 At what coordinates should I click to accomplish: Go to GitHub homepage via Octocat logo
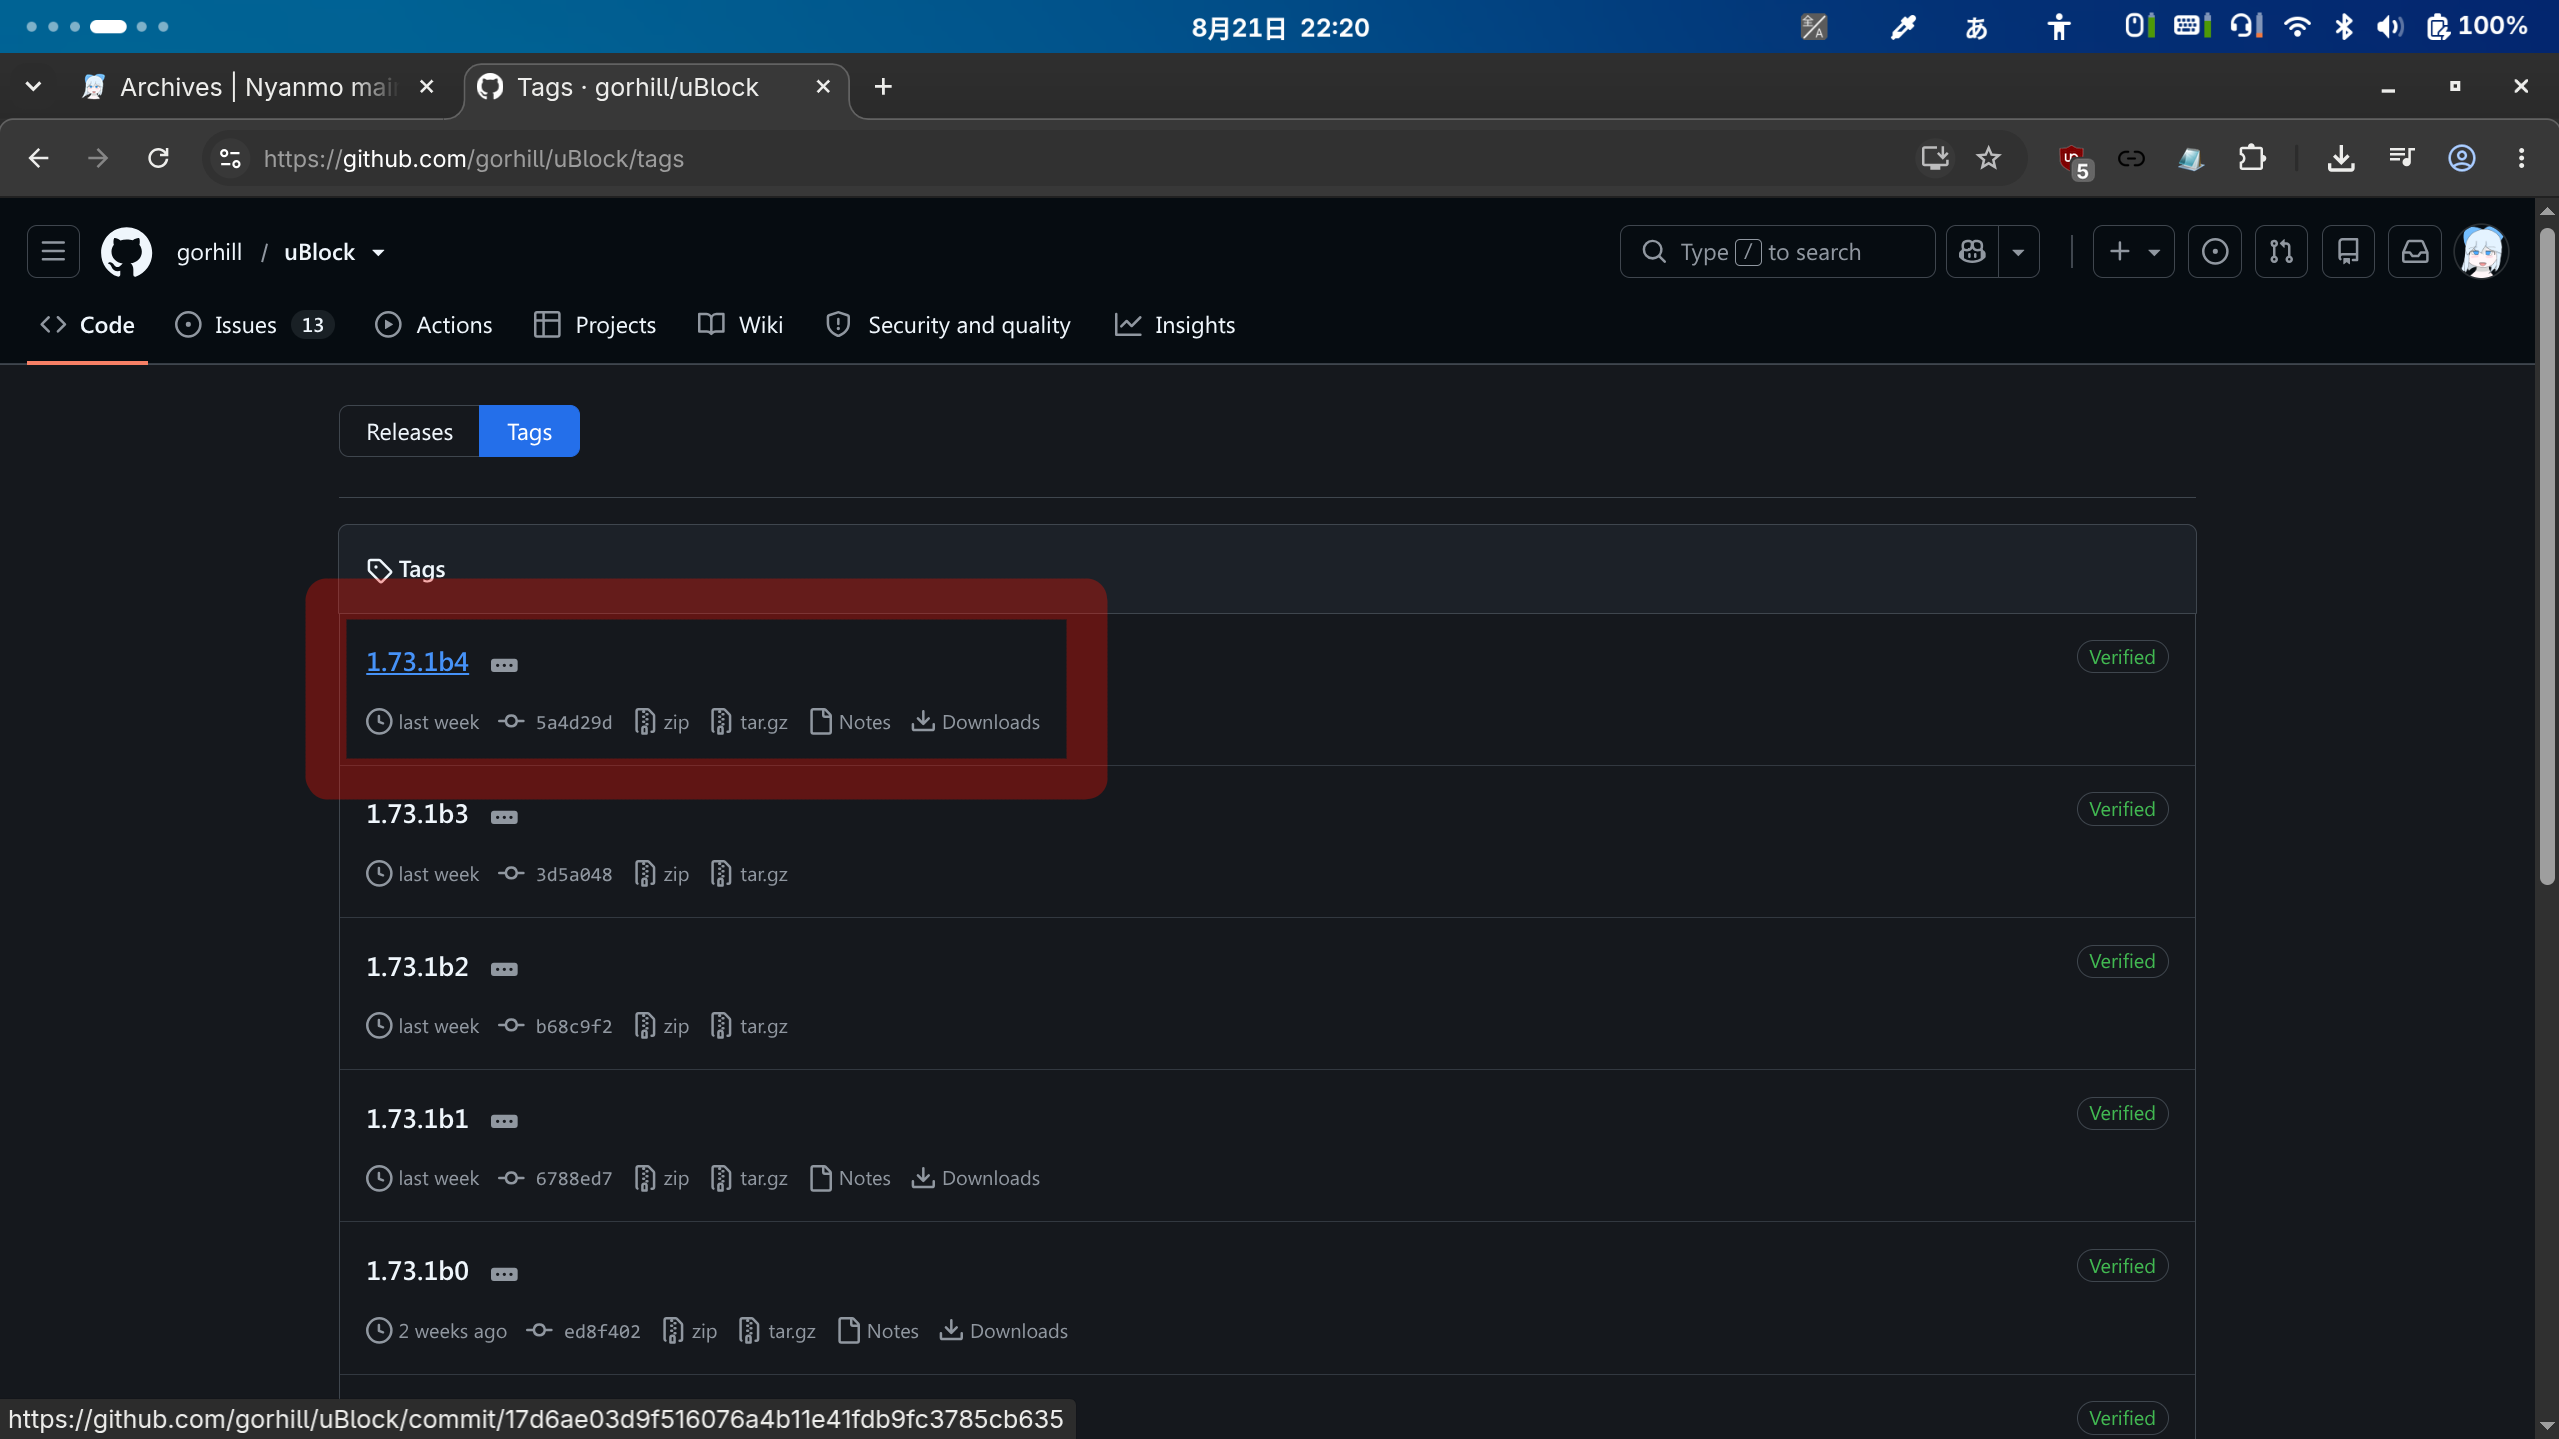click(127, 252)
